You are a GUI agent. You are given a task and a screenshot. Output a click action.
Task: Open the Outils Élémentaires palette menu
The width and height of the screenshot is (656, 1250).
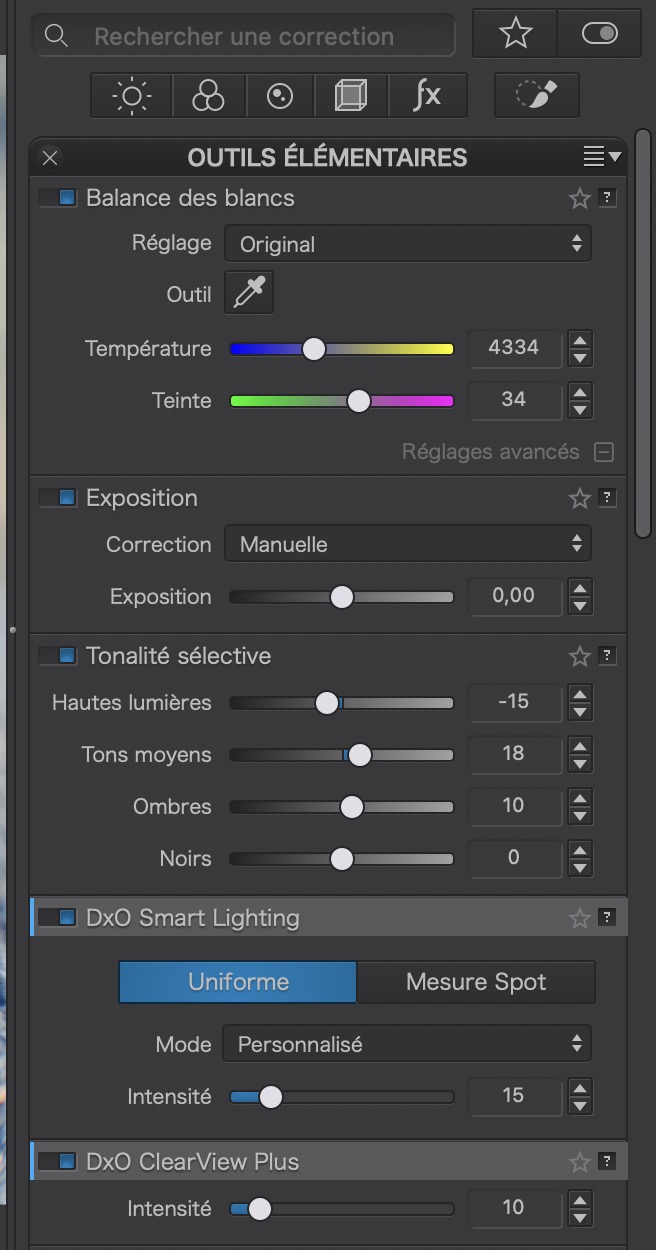coord(602,157)
